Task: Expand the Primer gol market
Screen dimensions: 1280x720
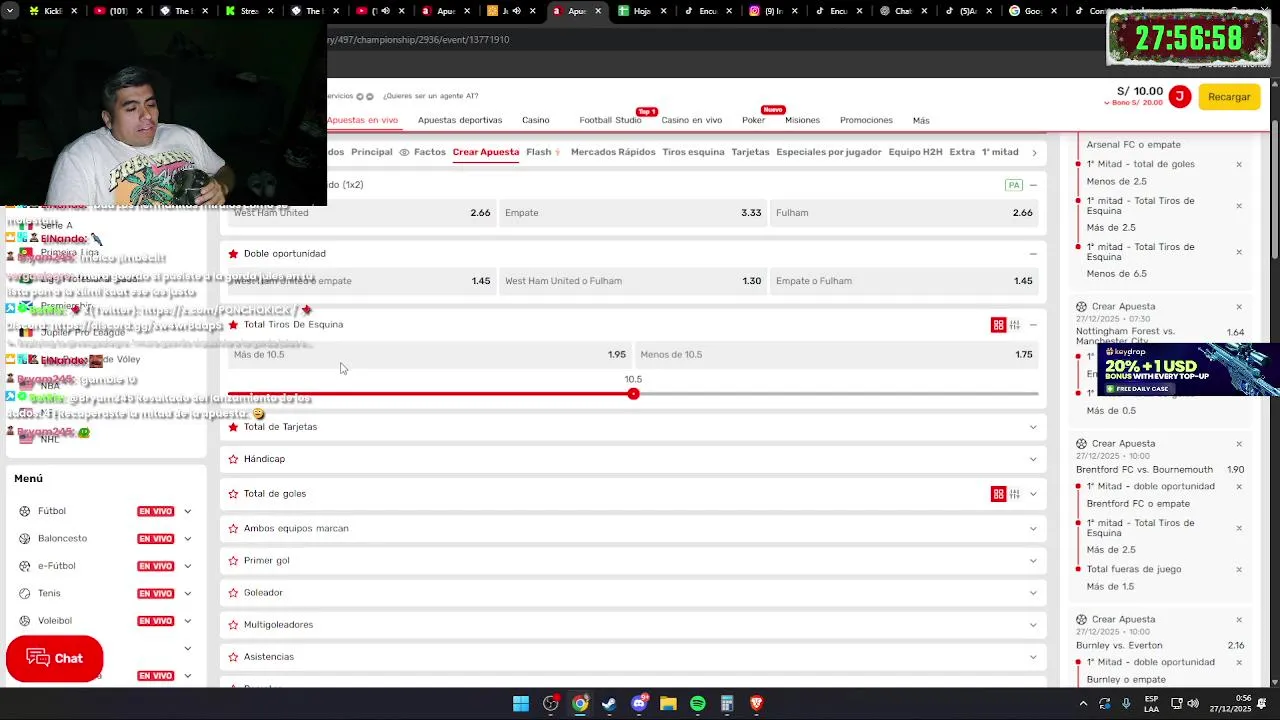Action: tap(1033, 561)
